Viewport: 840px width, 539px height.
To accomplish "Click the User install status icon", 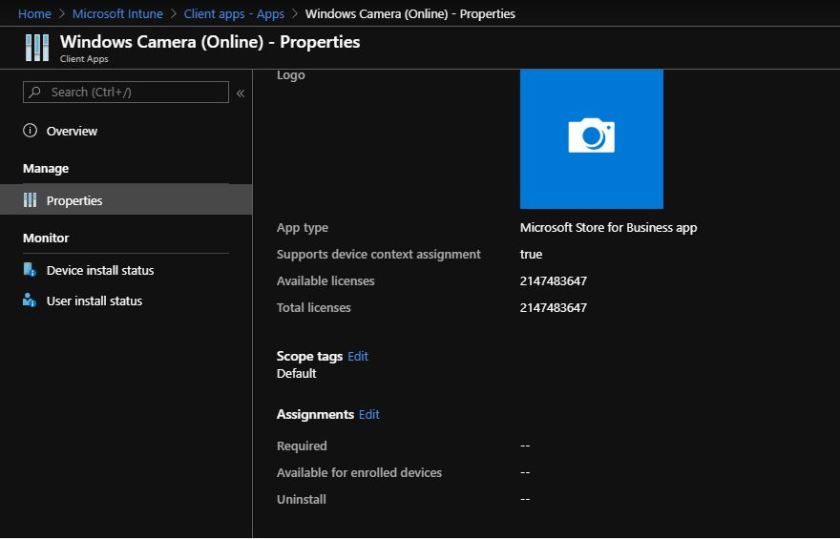I will pyautogui.click(x=30, y=301).
